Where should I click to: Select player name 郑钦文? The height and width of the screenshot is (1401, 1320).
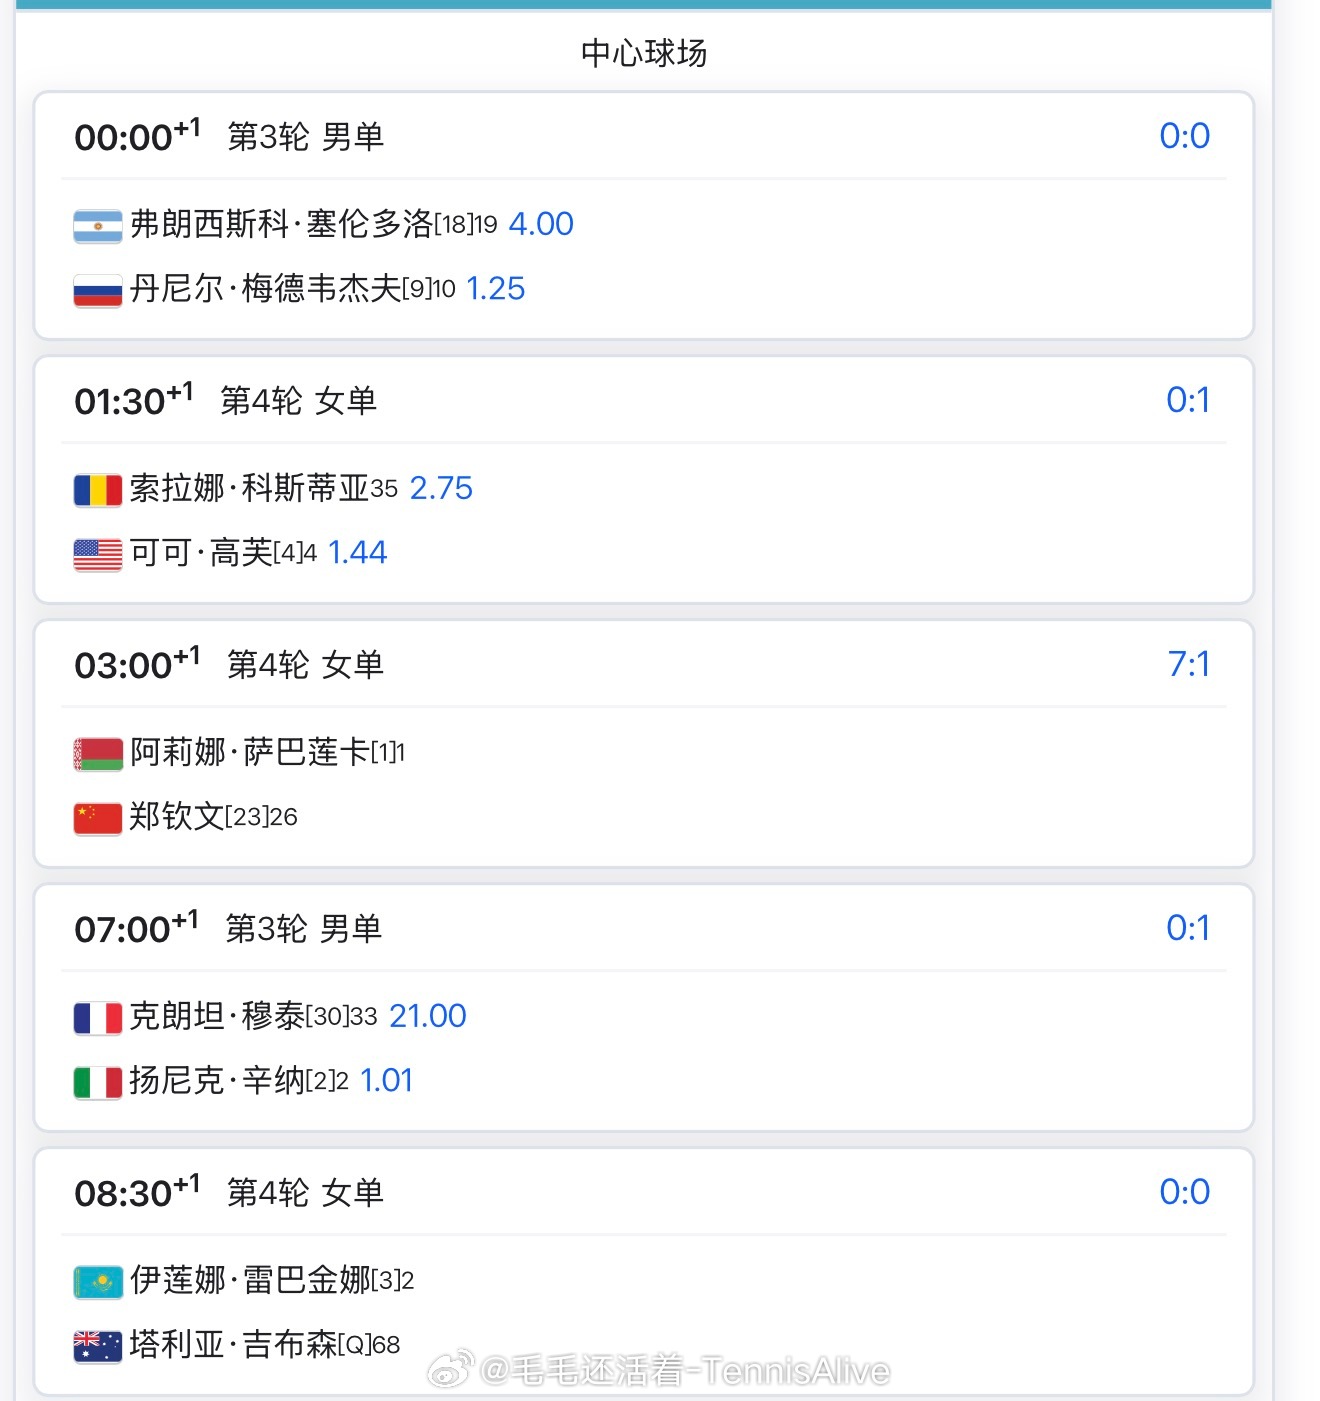[x=177, y=817]
